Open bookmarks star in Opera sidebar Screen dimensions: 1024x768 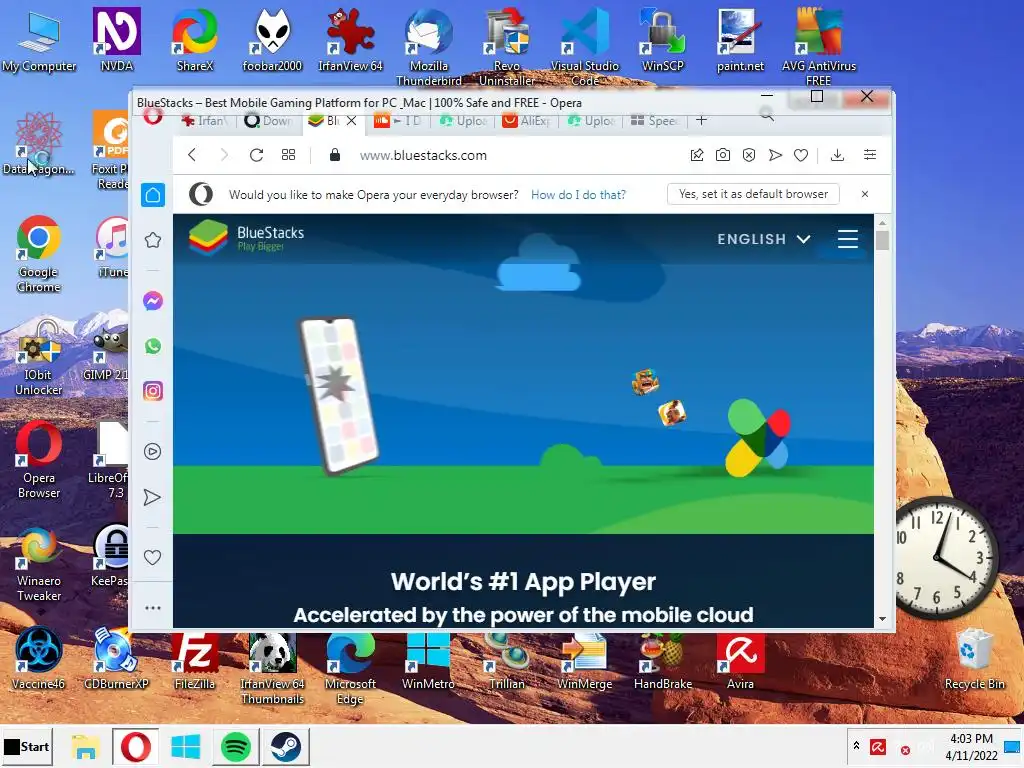point(153,240)
